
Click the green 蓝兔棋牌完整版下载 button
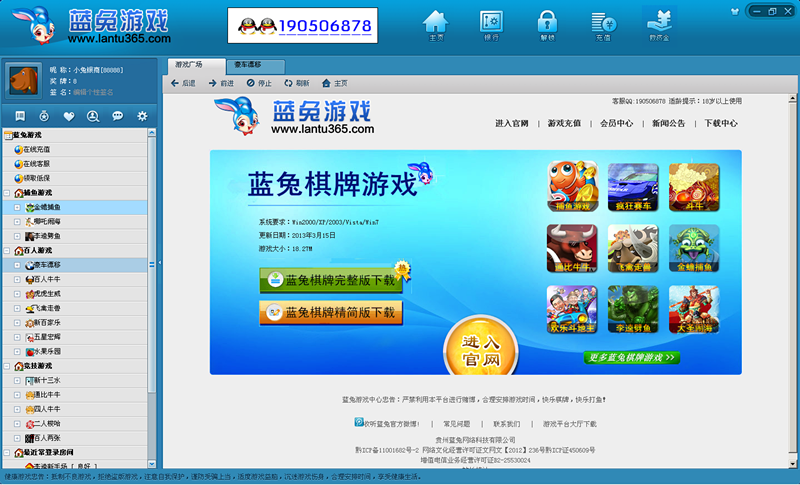tap(331, 280)
